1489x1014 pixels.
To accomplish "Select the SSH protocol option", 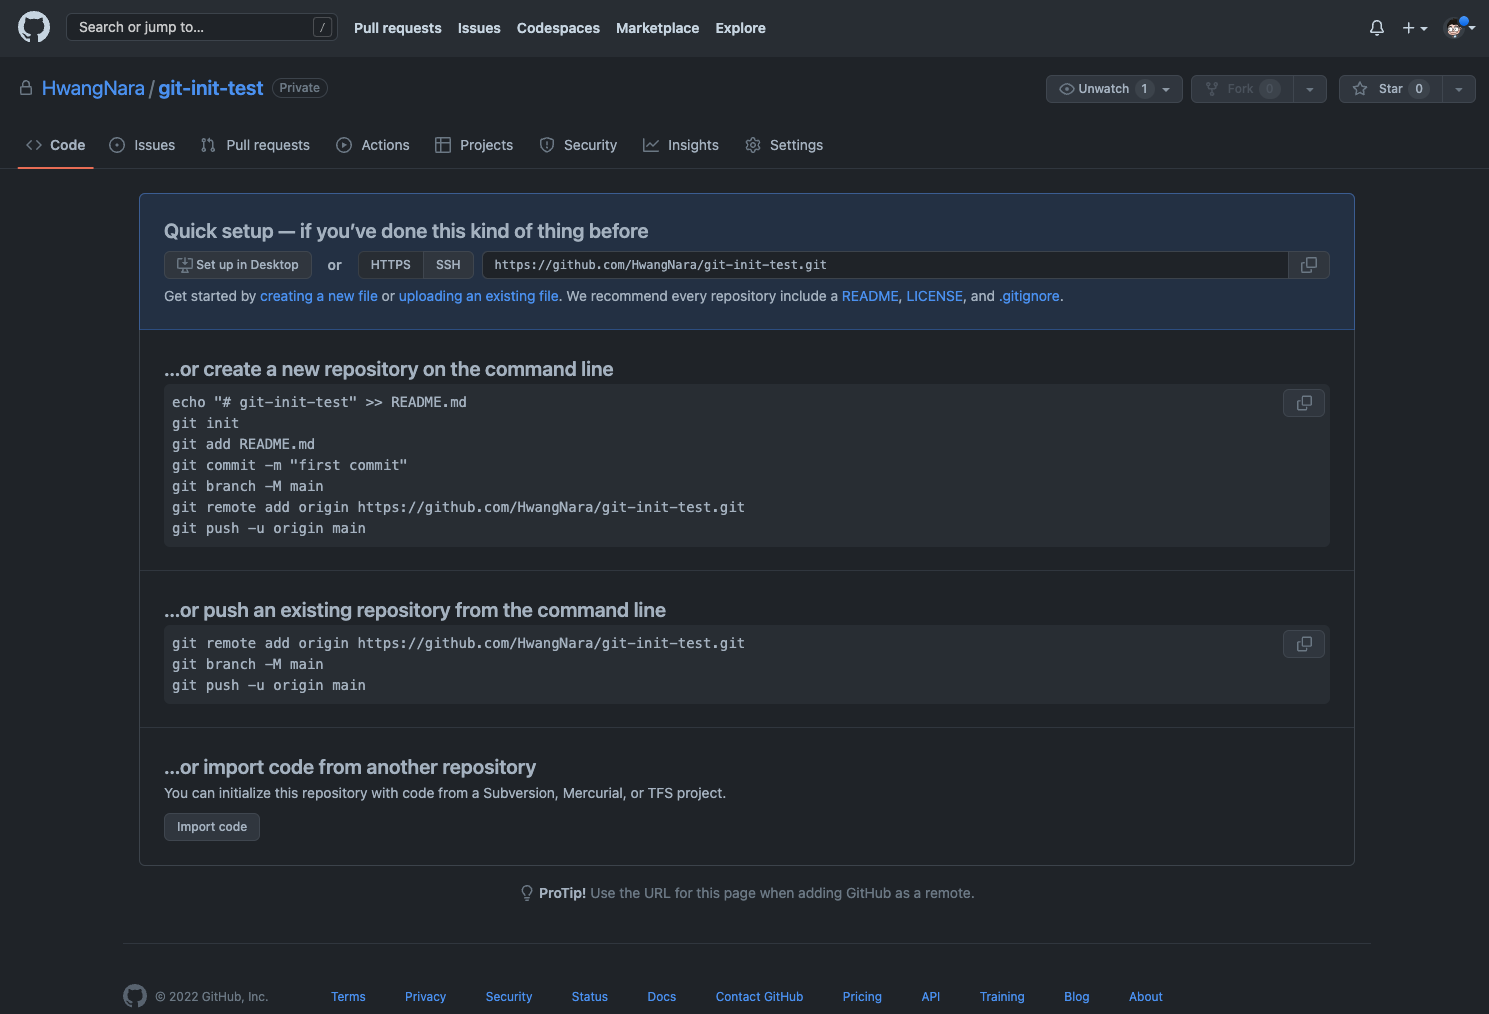I will pos(448,265).
